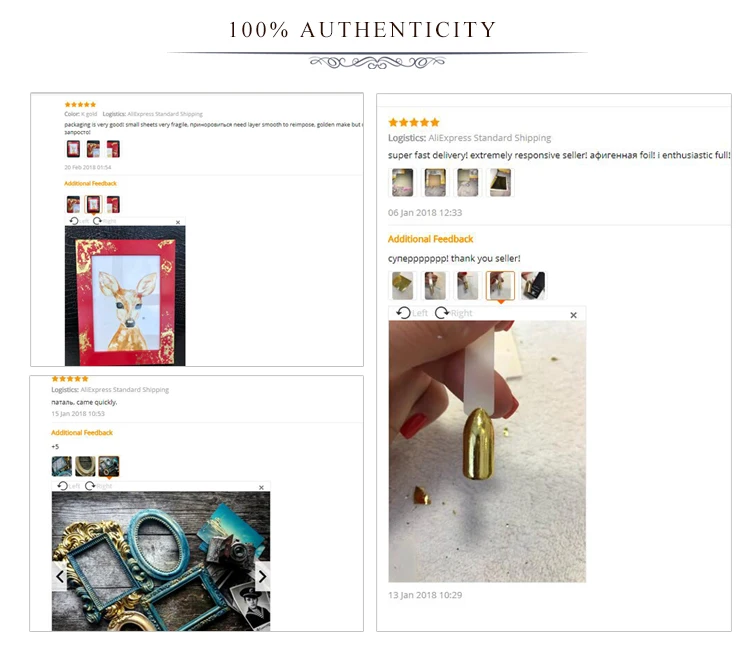The width and height of the screenshot is (750, 649).
Task: Close the deer picture viewer
Action: [x=178, y=222]
